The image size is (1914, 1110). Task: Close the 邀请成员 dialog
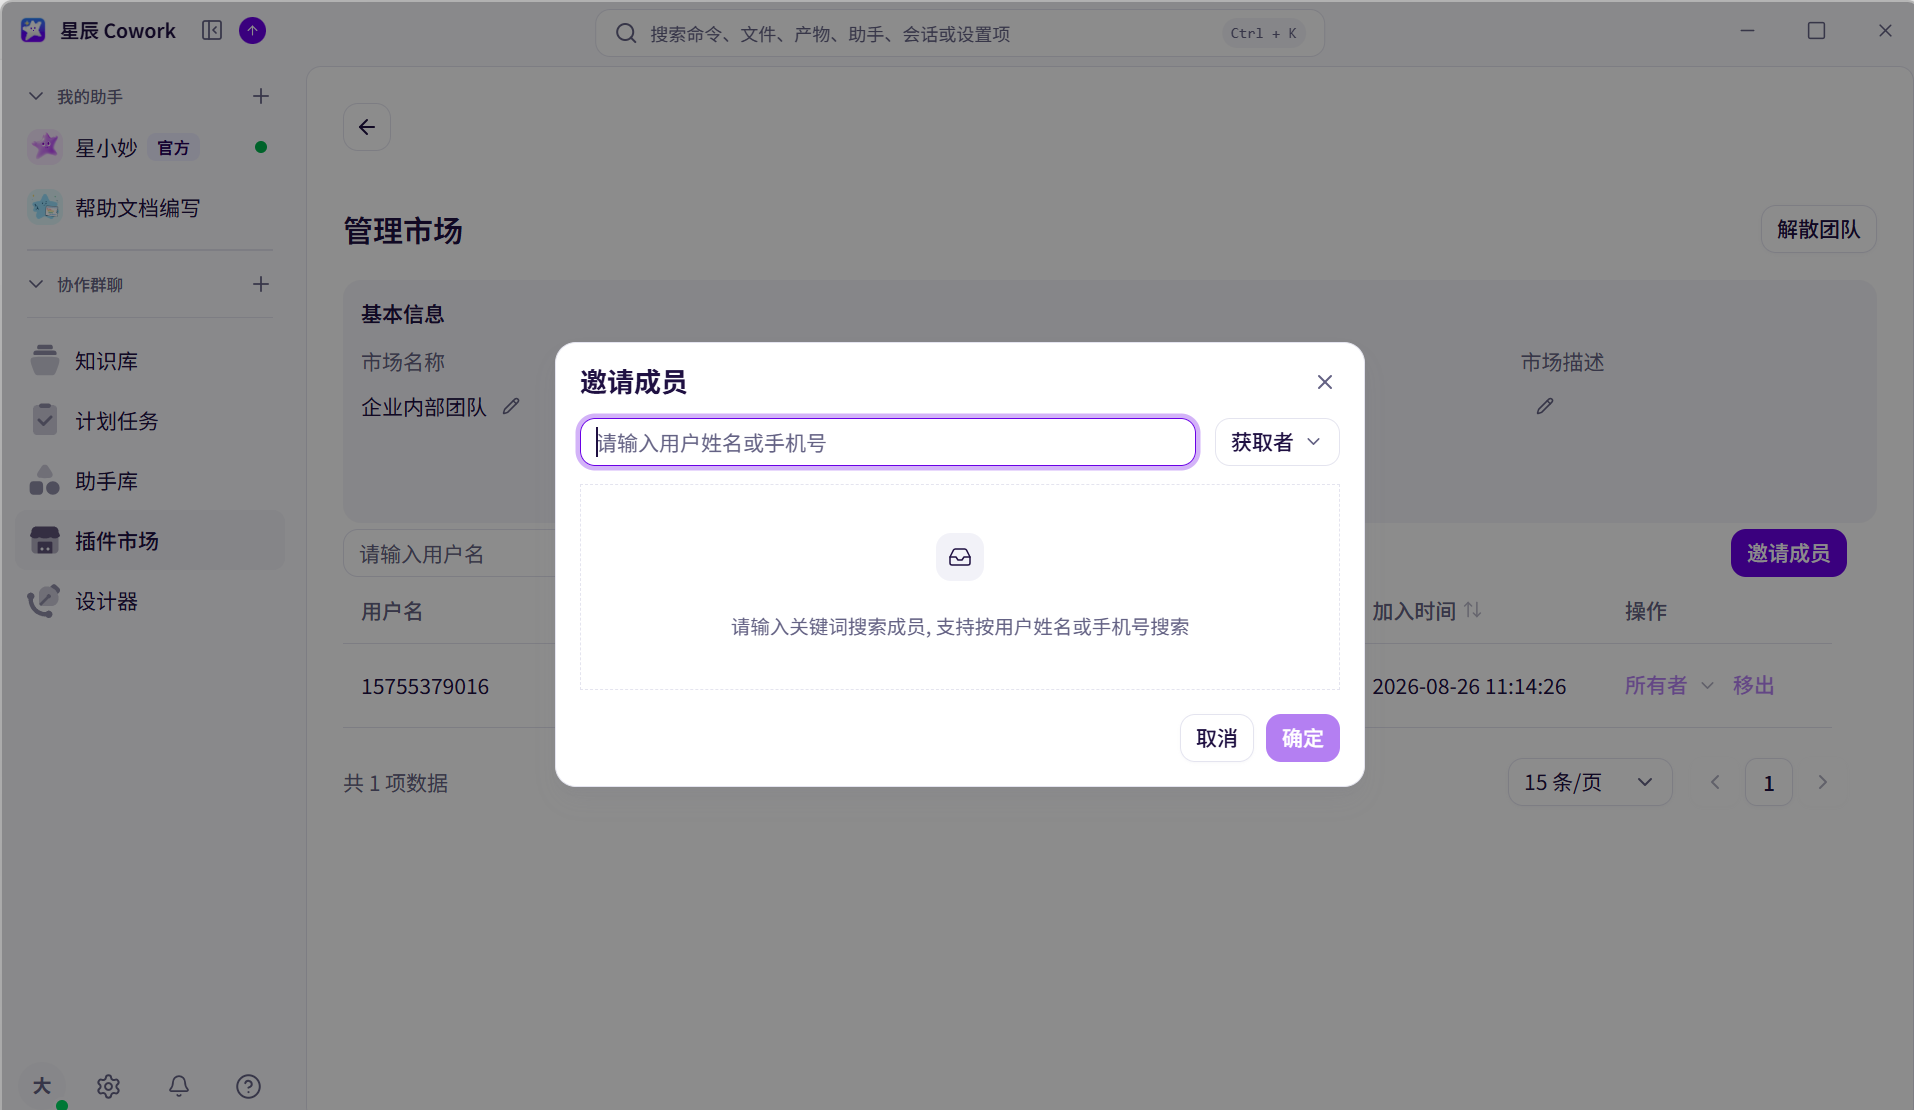1325,382
